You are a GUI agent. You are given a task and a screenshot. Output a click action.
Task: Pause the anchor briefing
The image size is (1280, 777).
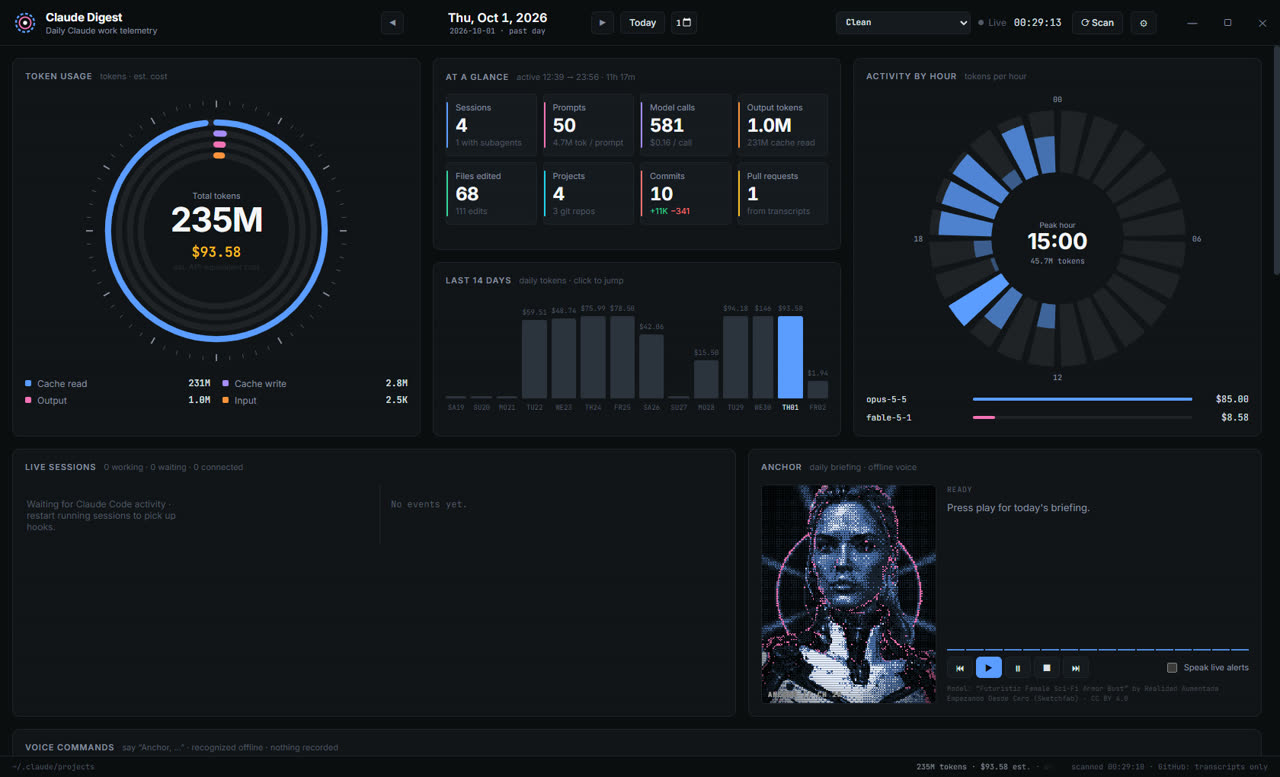(x=1018, y=668)
